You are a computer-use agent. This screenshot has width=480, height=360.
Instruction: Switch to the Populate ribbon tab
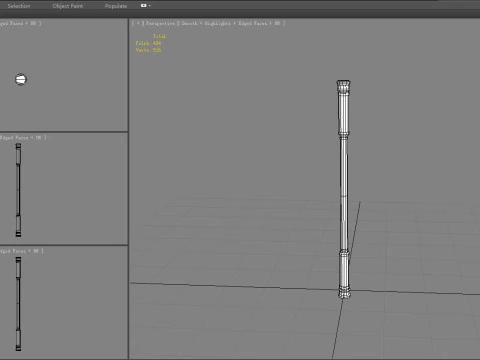116,6
